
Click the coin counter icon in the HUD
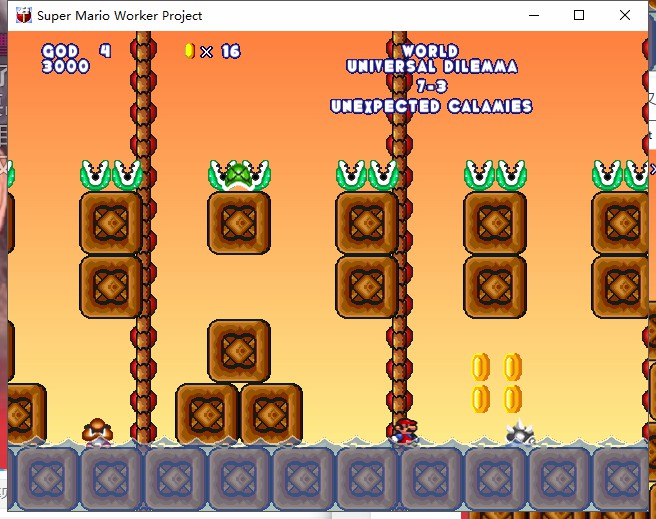pos(190,51)
